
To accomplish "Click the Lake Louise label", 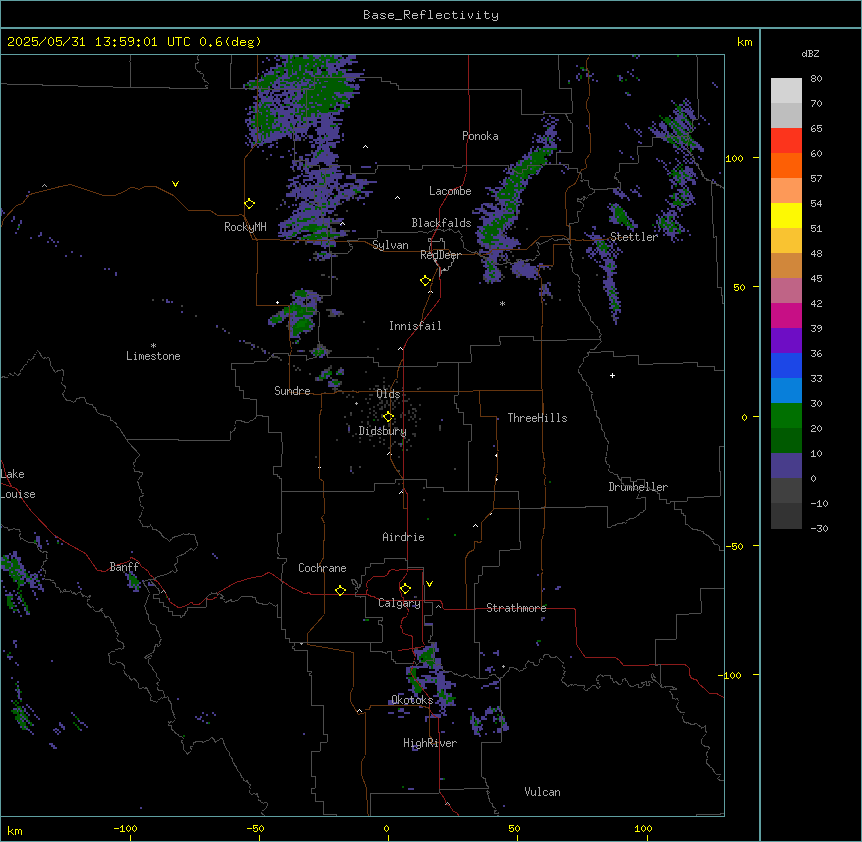I will coord(18,484).
